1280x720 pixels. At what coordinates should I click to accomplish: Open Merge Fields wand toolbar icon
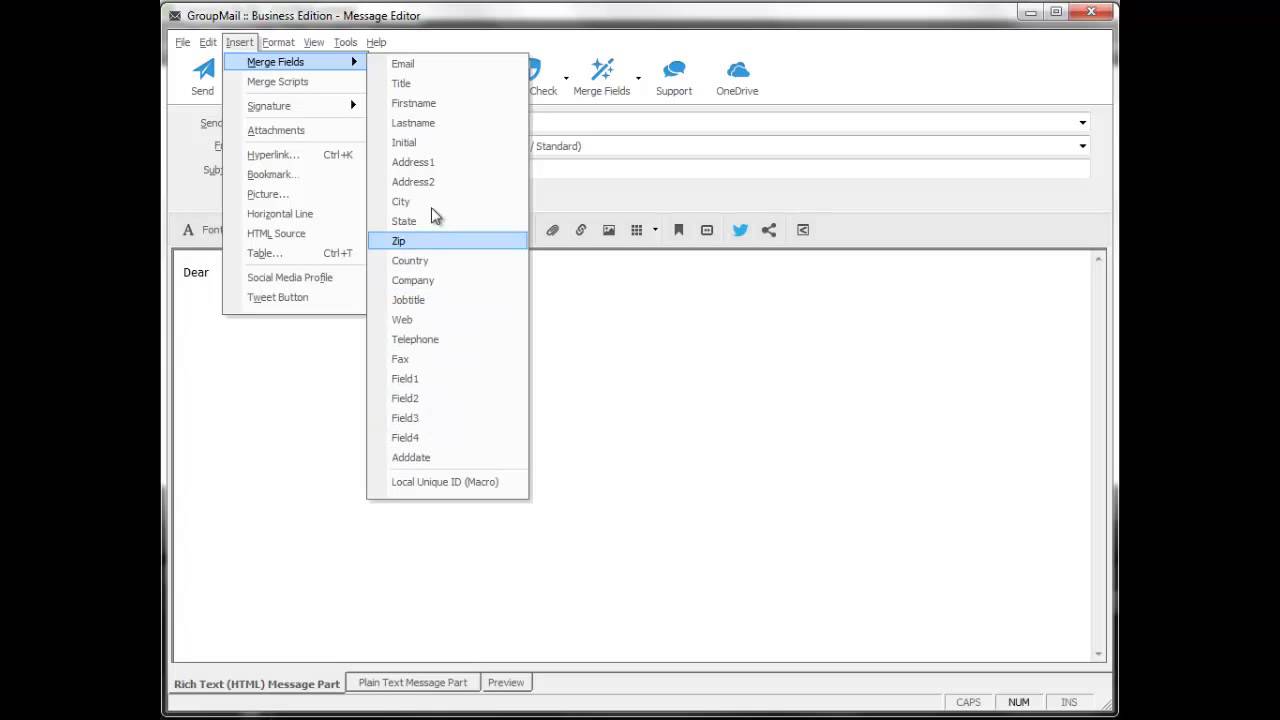[x=602, y=69]
